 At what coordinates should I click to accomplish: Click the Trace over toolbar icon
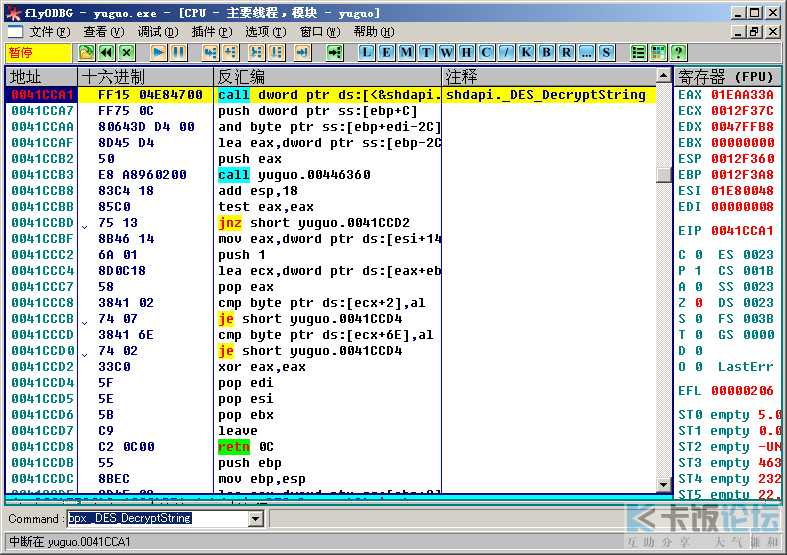pos(277,52)
